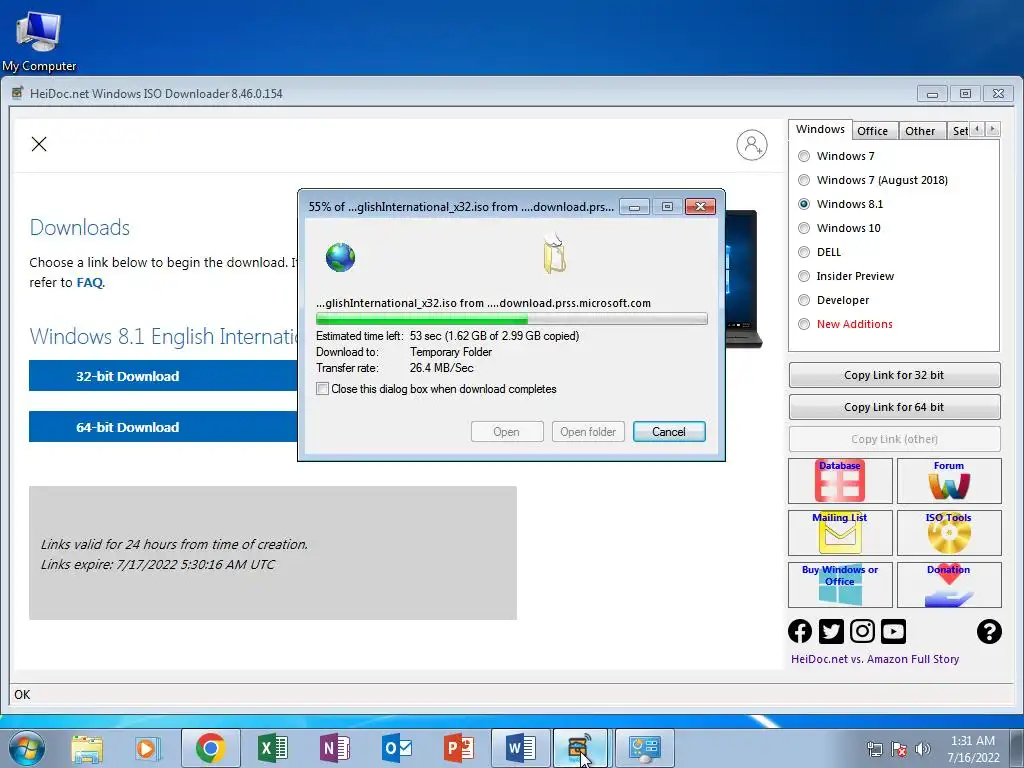Open the Facebook social icon
Screen dimensions: 1024x768
[x=800, y=632]
